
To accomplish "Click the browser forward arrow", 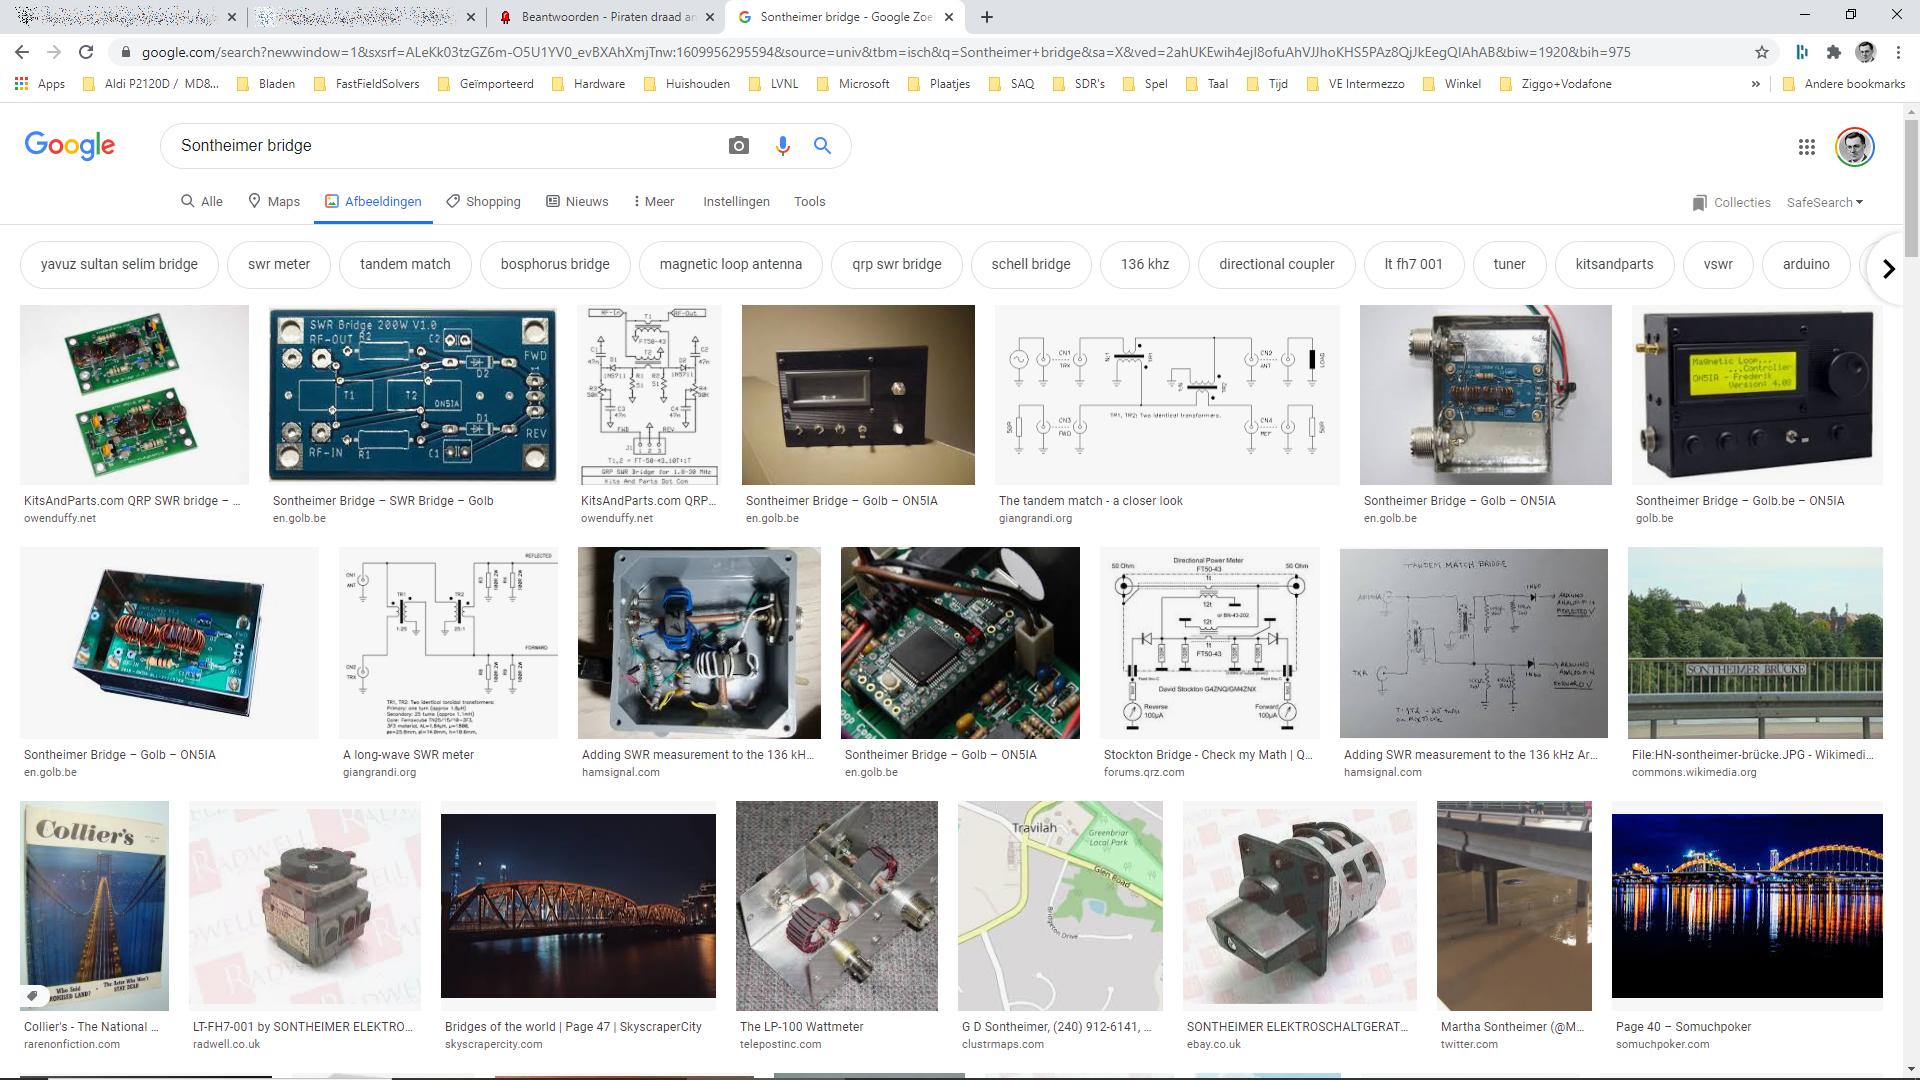I will 54,52.
